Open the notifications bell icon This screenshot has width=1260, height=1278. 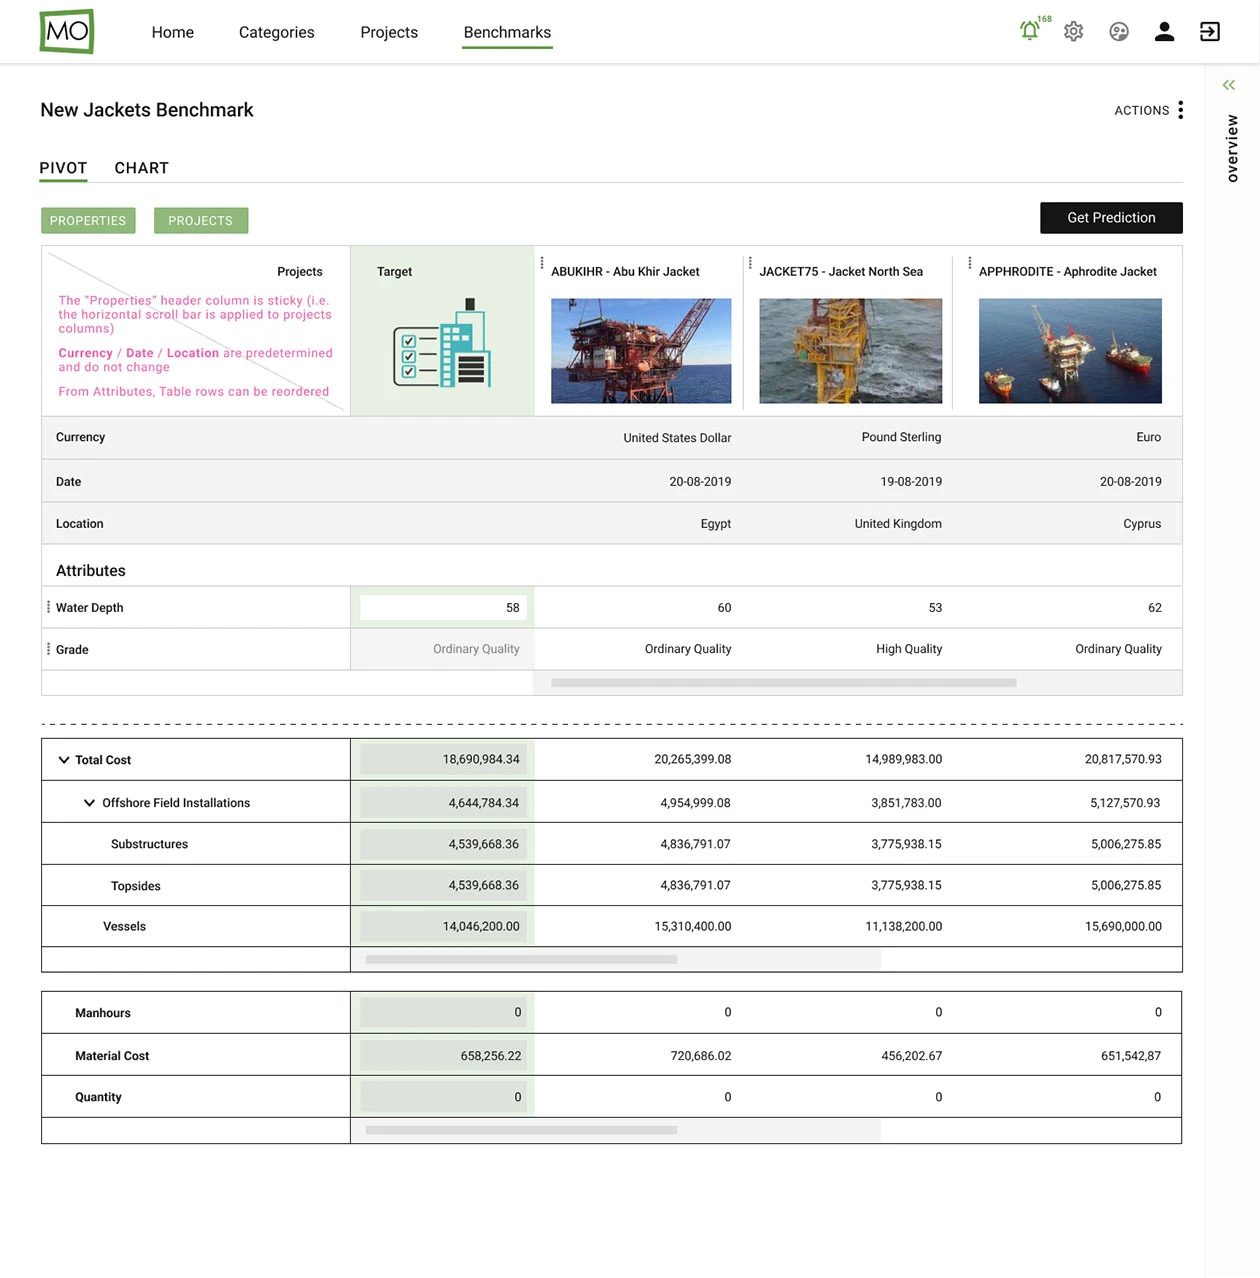(x=1030, y=31)
